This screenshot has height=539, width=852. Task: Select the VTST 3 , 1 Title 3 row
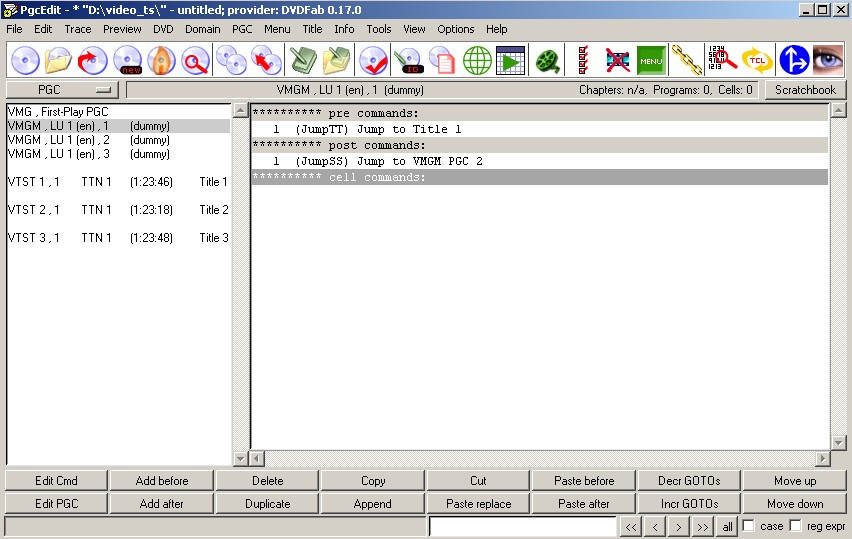tap(118, 238)
